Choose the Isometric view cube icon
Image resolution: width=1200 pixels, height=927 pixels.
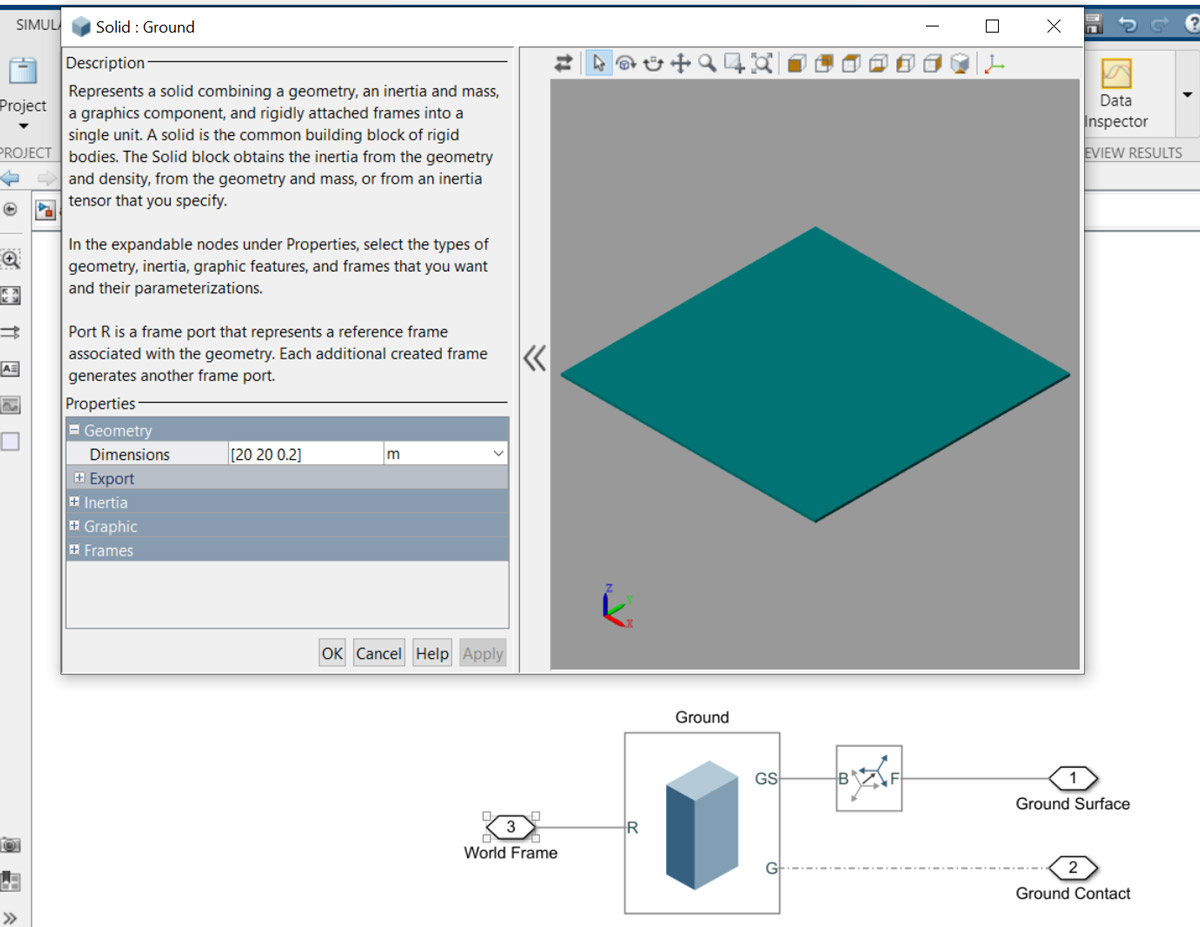tap(958, 63)
